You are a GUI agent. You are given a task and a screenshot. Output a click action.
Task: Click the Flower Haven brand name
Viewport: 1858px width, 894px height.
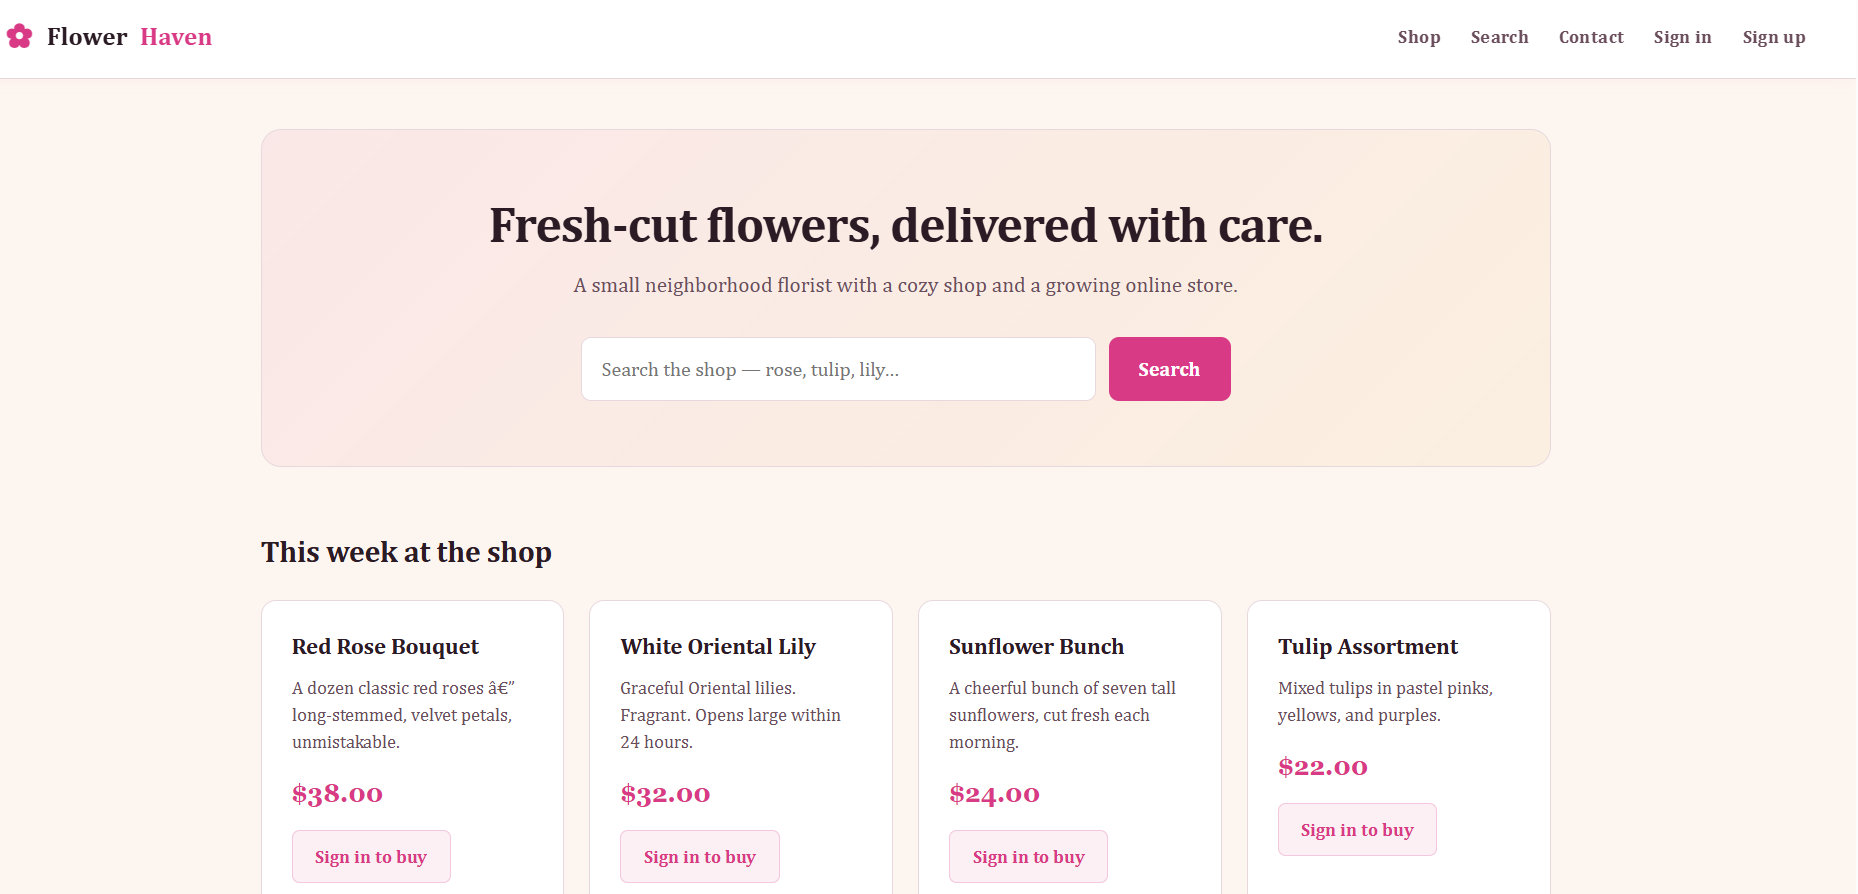coord(129,37)
